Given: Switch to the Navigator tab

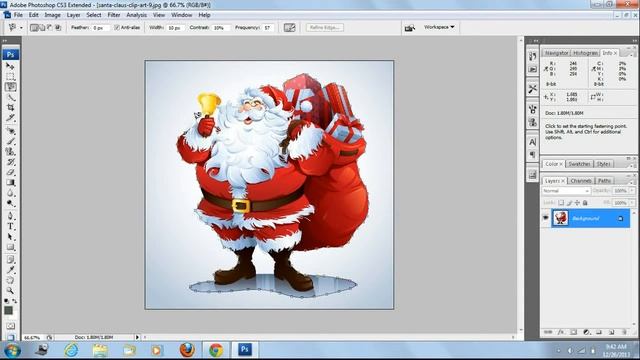Looking at the screenshot, I should (556, 53).
